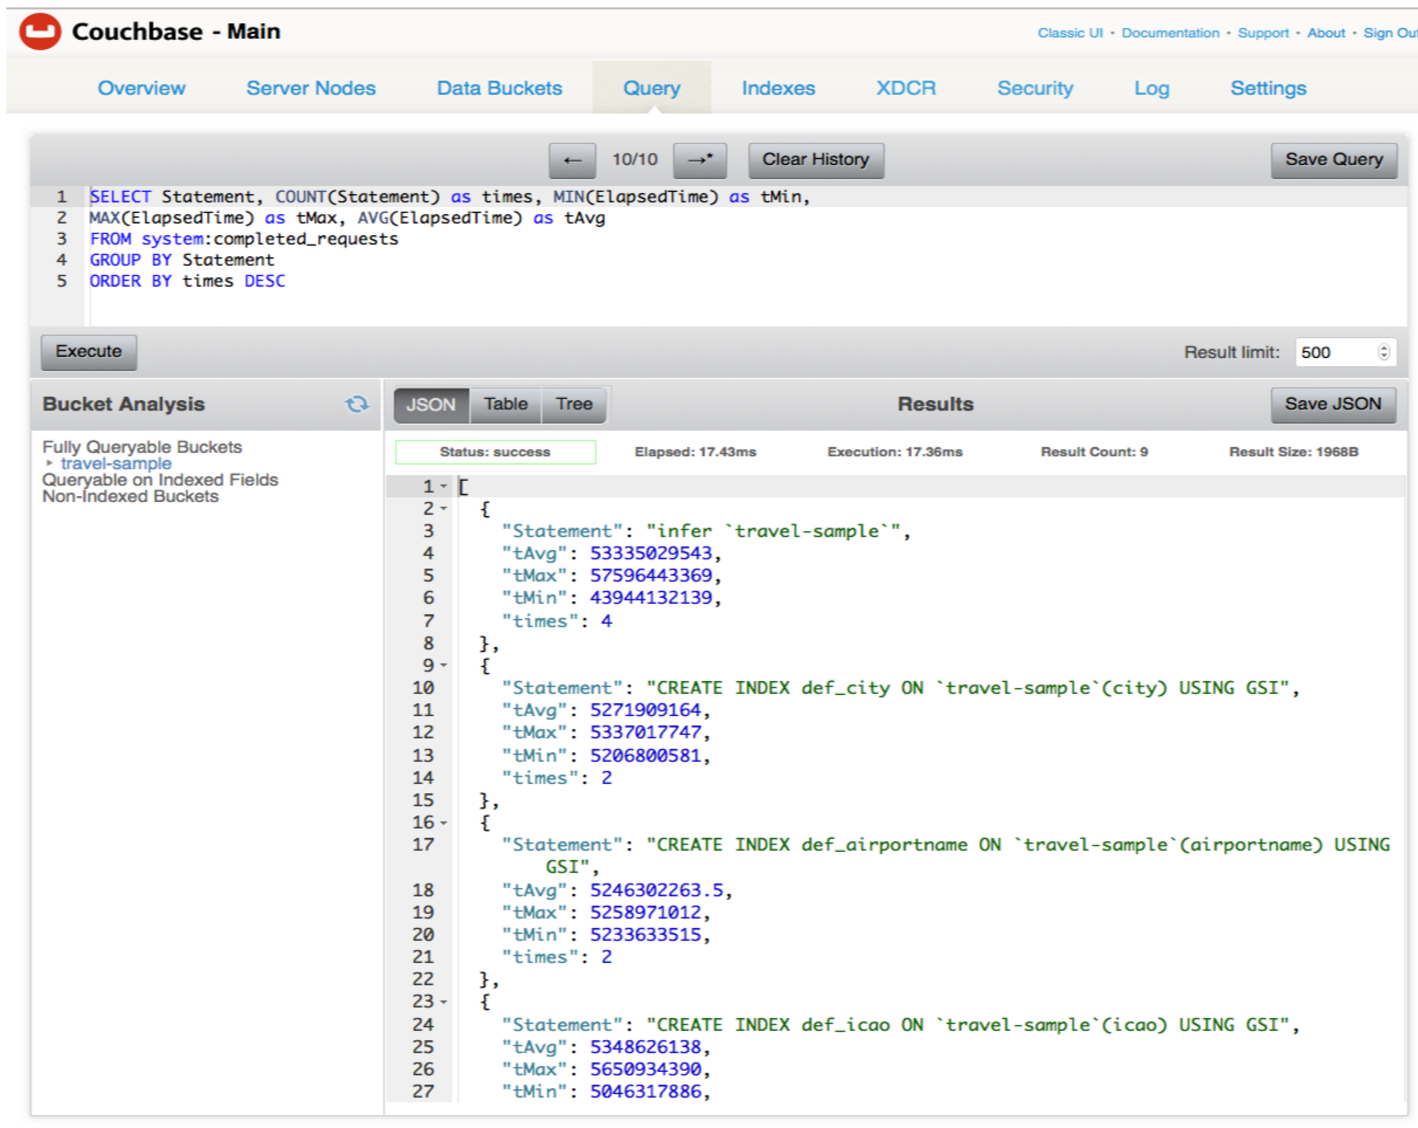Viewport: 1418px width, 1128px height.
Task: Open the Log tab
Action: [x=1151, y=88]
